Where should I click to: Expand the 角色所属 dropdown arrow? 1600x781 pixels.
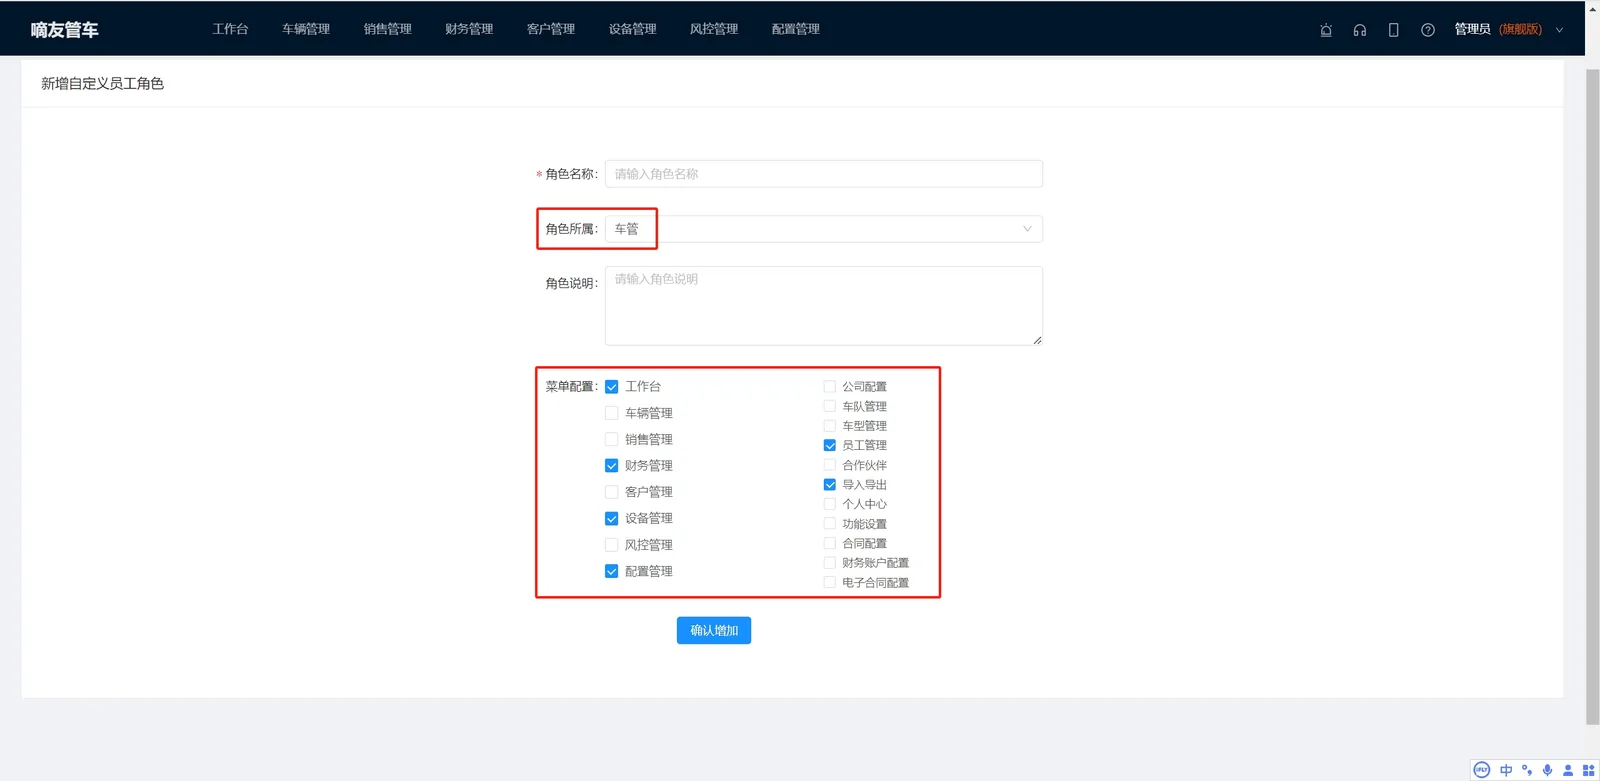pyautogui.click(x=1027, y=229)
